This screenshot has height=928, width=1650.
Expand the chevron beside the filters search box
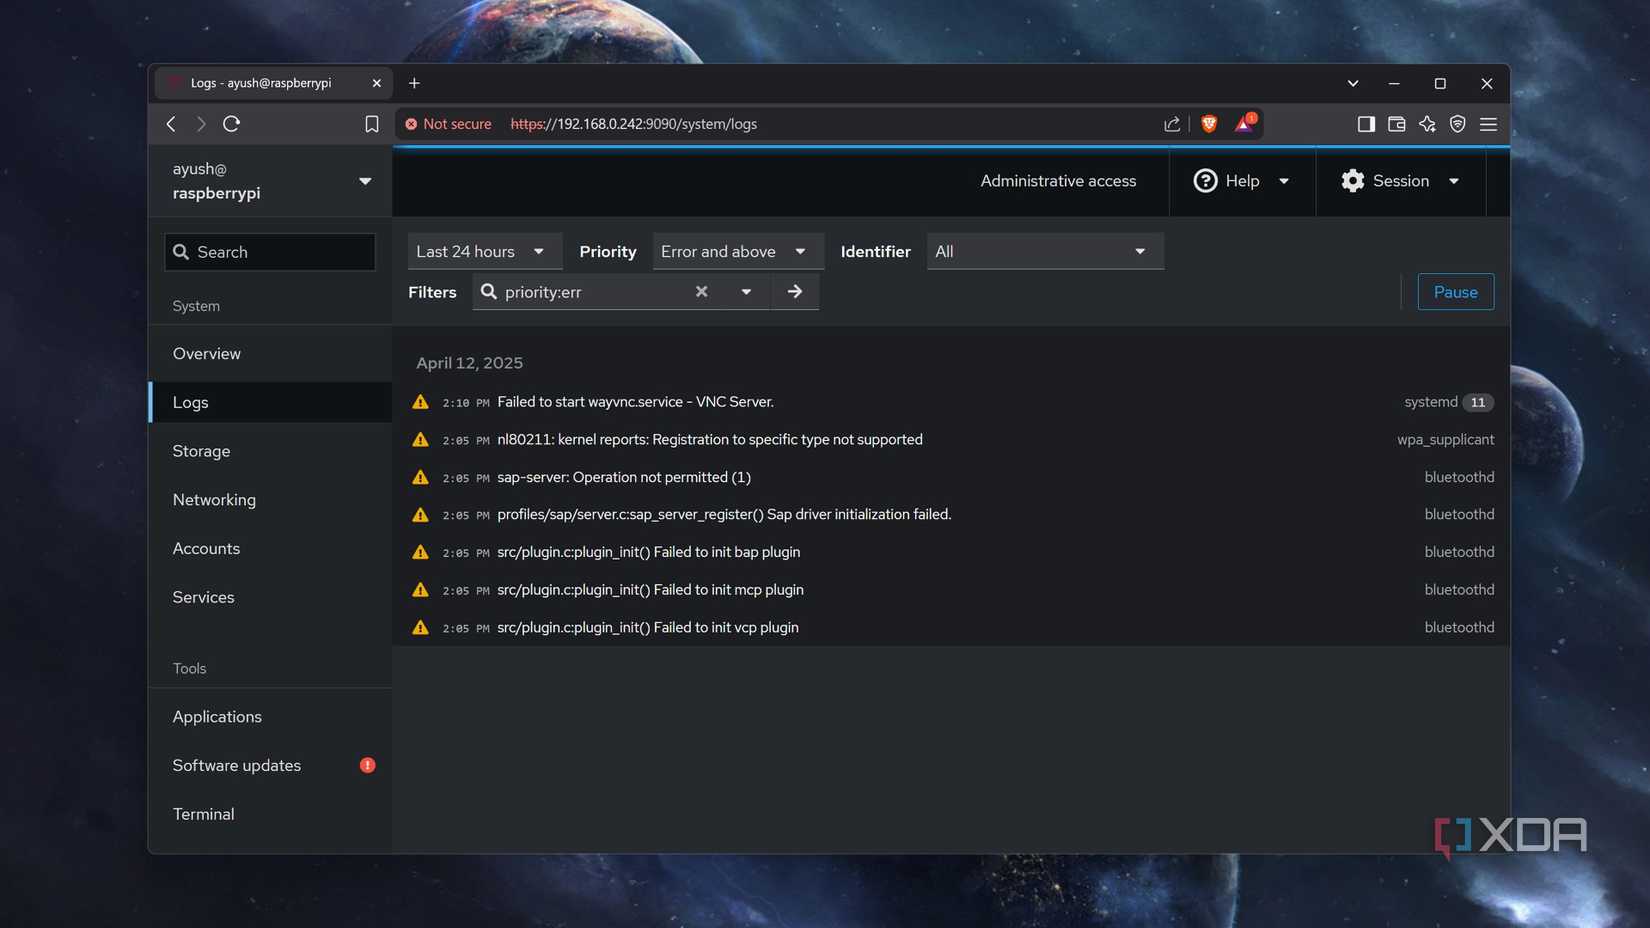pos(746,291)
